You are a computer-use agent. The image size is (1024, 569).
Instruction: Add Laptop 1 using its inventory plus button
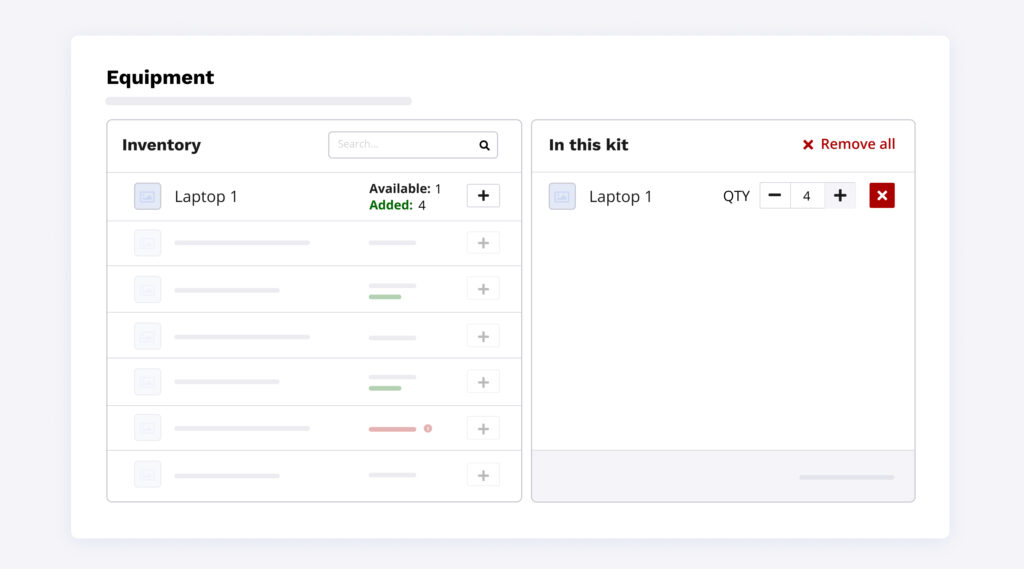click(x=483, y=196)
